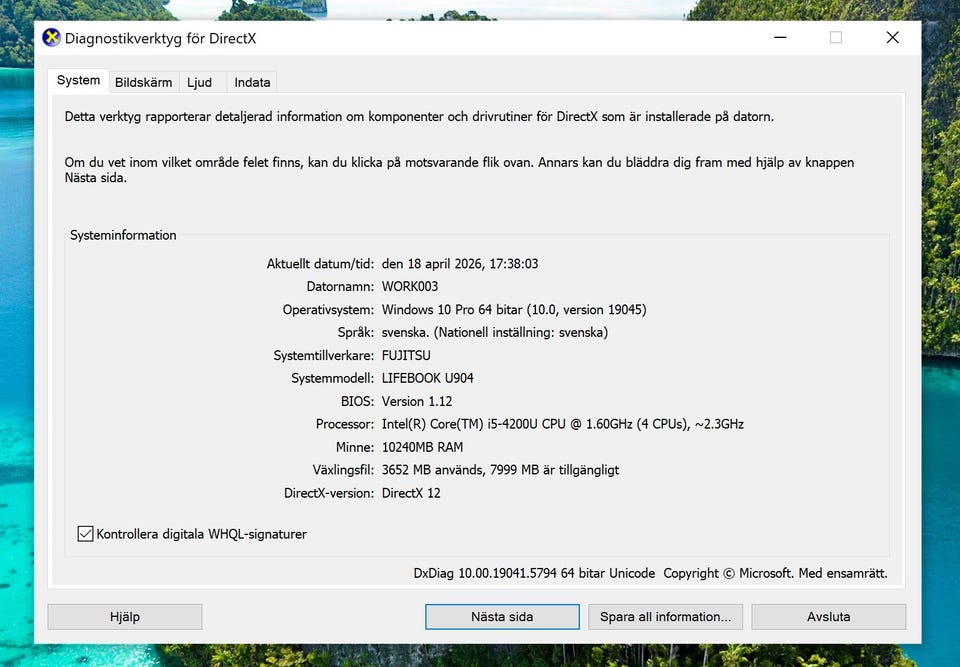Screen dimensions: 960x667
Task: Click the window title 'Diagnostikverktyg för DirectX'
Action: click(x=160, y=39)
